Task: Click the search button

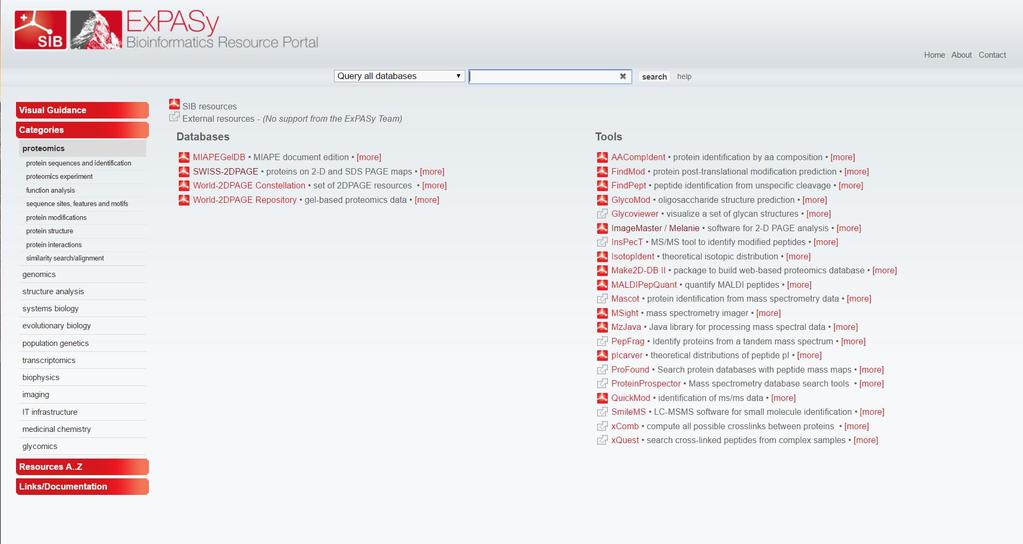Action: click(654, 77)
